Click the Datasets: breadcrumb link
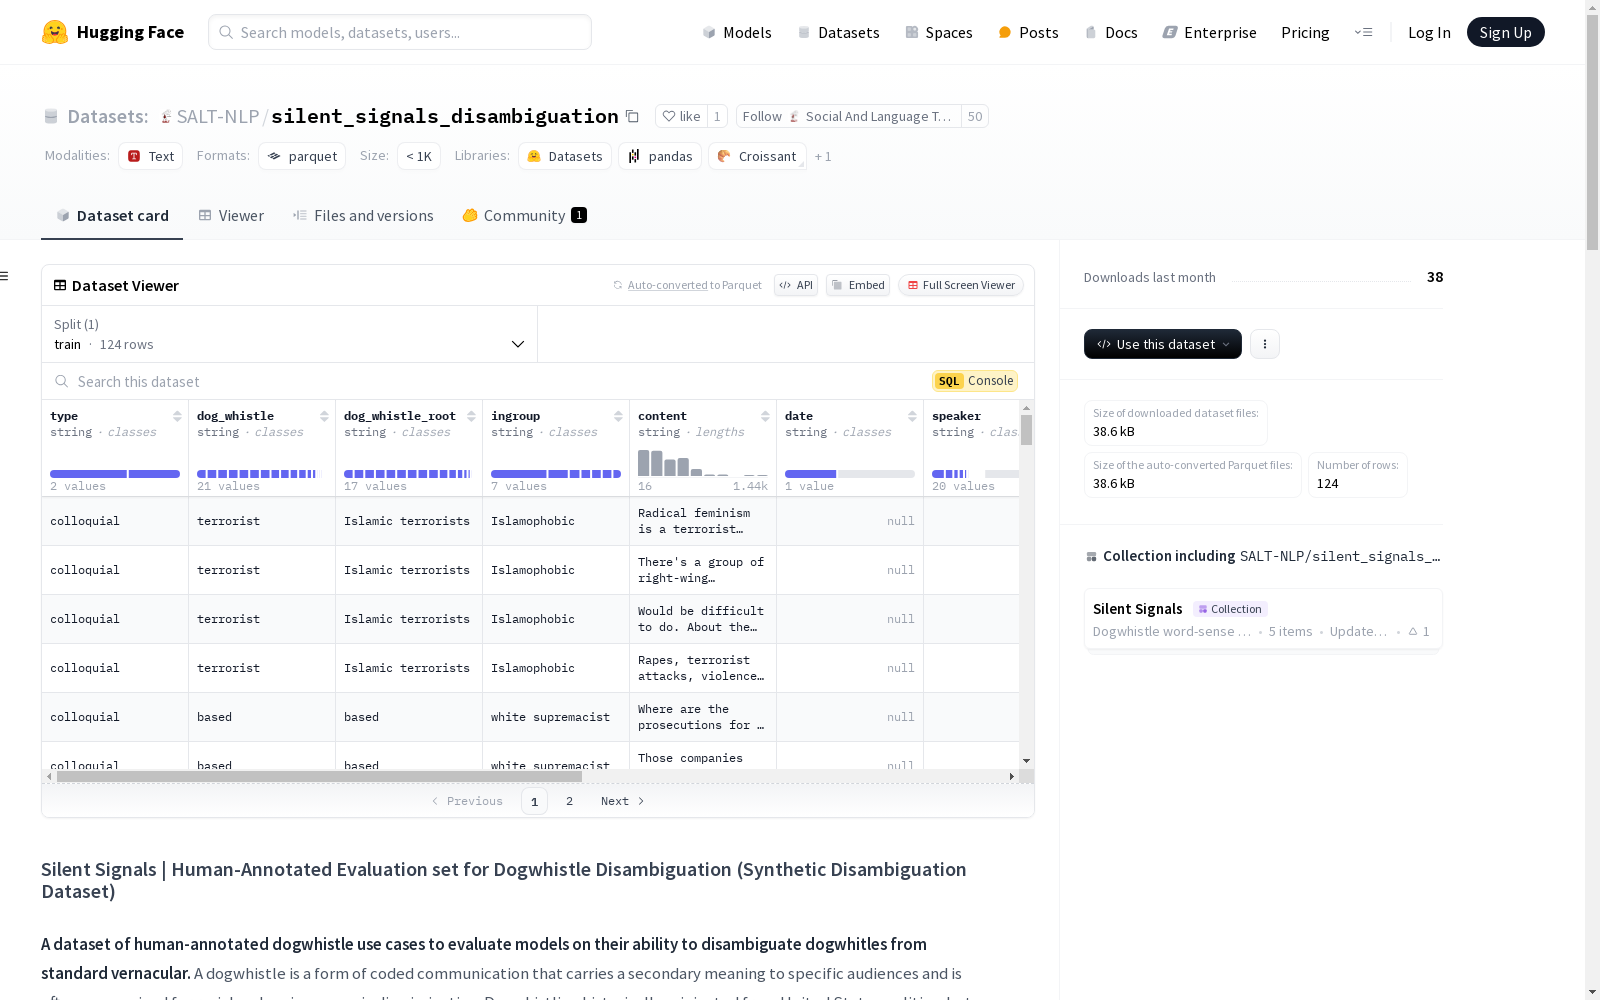The height and width of the screenshot is (1000, 1600). click(108, 116)
